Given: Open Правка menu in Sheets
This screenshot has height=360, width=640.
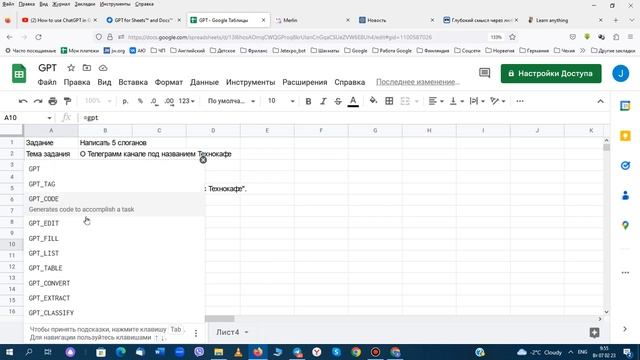Looking at the screenshot, I should (x=77, y=82).
